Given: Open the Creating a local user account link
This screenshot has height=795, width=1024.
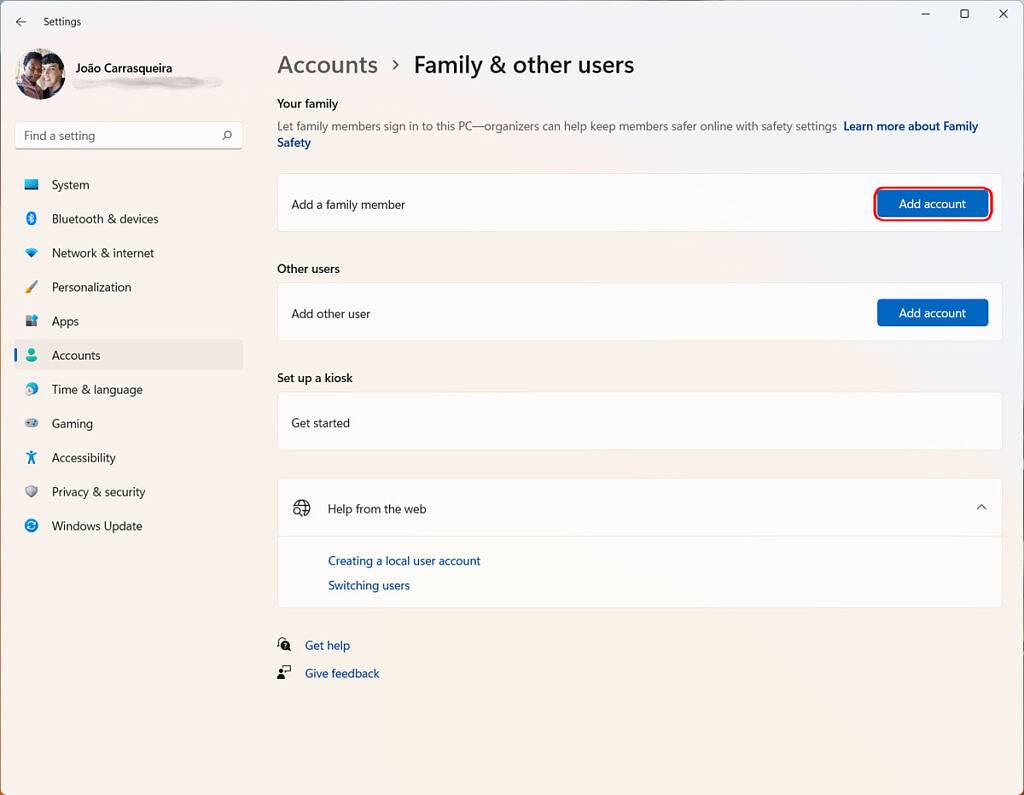Looking at the screenshot, I should [404, 561].
